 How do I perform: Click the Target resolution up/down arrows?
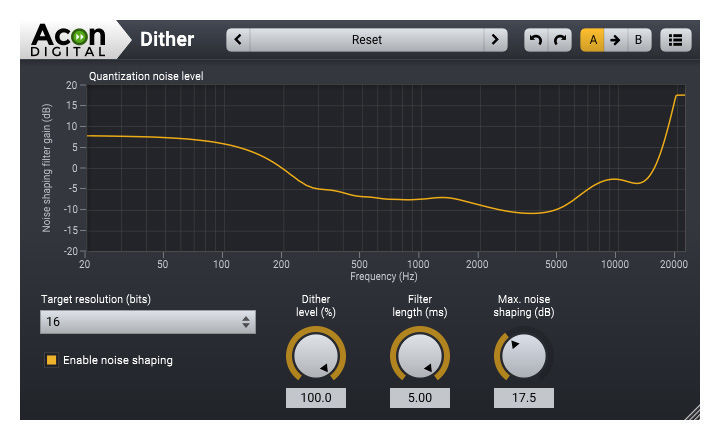pos(246,322)
